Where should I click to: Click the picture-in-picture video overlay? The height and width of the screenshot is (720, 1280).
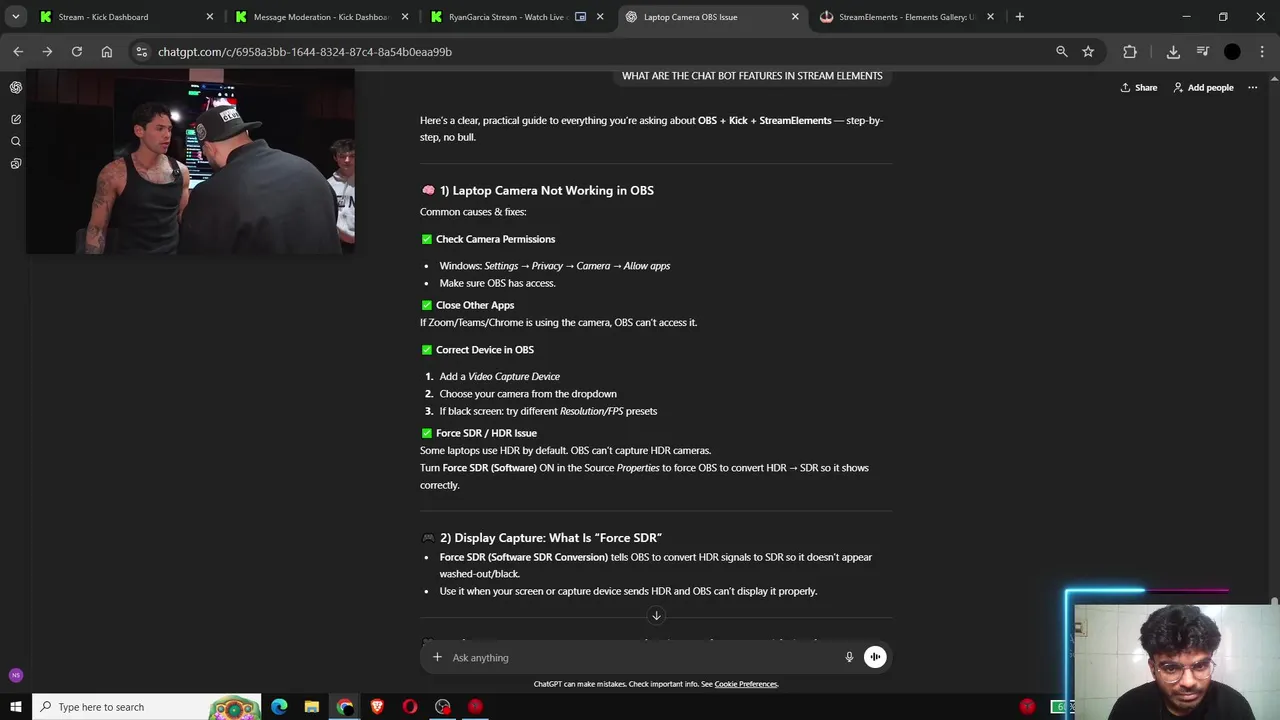(190, 160)
